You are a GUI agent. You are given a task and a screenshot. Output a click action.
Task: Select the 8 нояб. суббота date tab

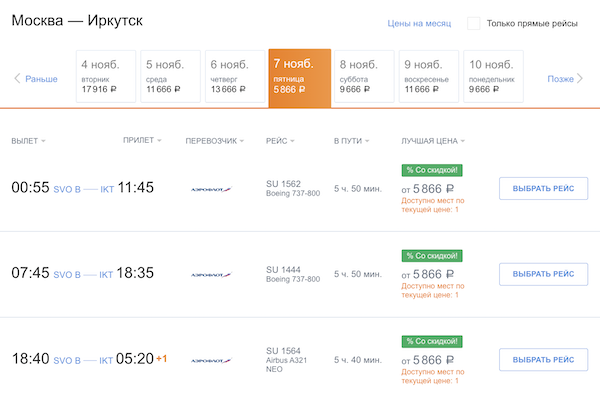pos(364,77)
